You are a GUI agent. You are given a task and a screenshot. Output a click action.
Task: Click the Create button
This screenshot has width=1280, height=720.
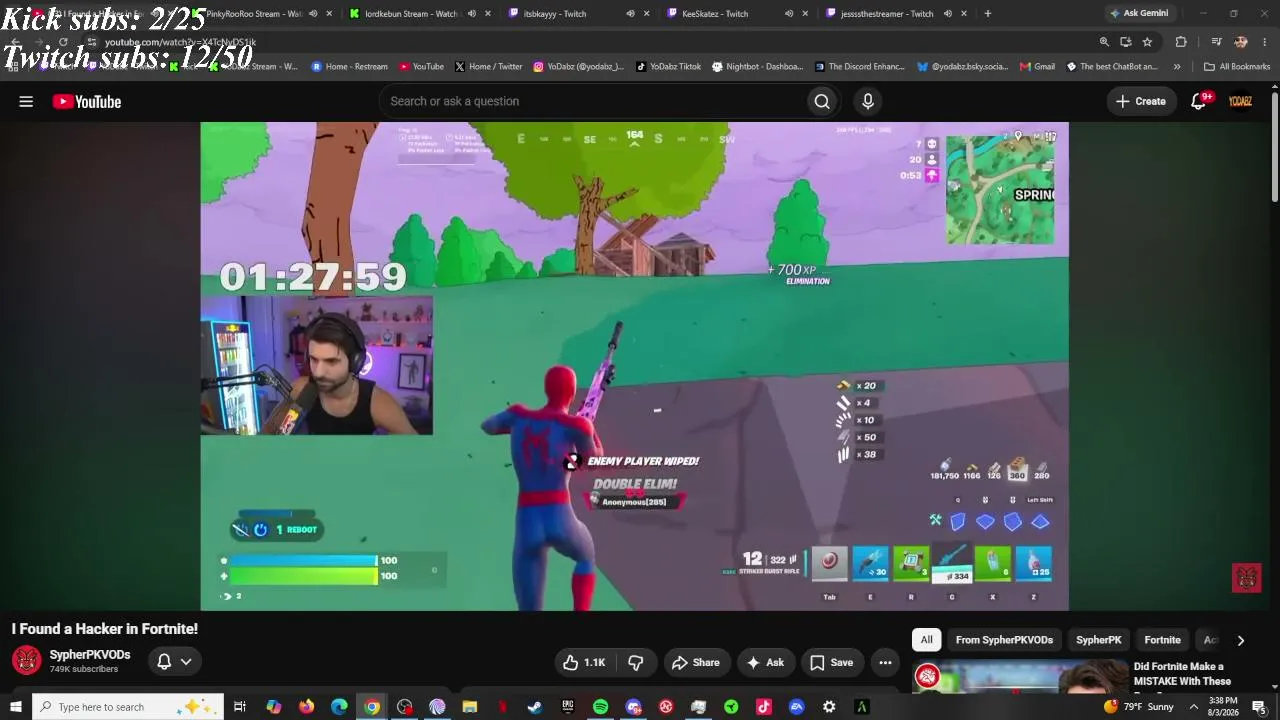coord(1141,101)
